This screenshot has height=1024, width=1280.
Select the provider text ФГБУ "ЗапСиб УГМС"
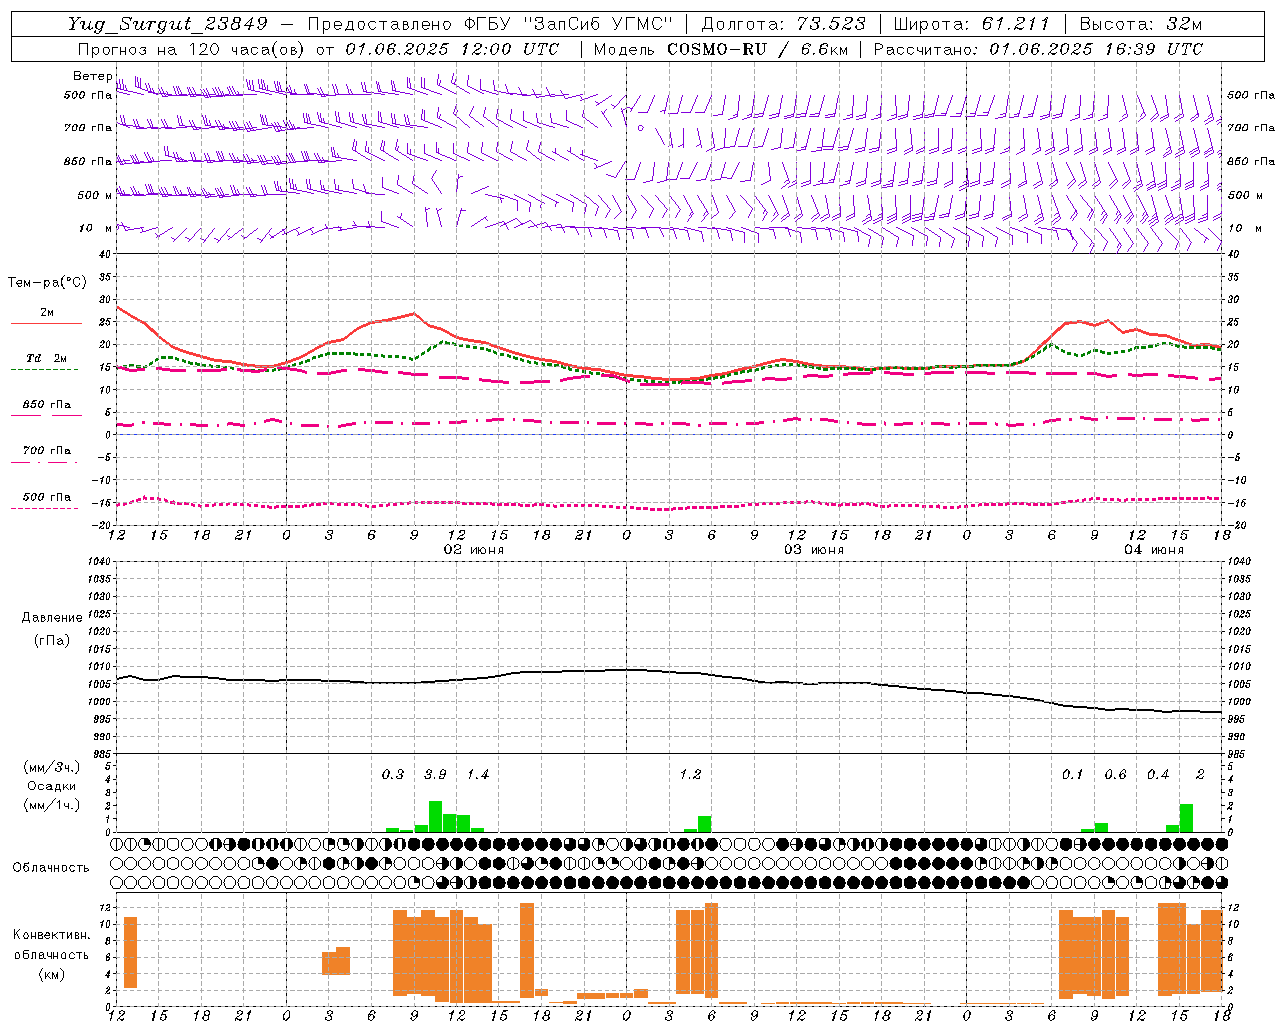(569, 24)
